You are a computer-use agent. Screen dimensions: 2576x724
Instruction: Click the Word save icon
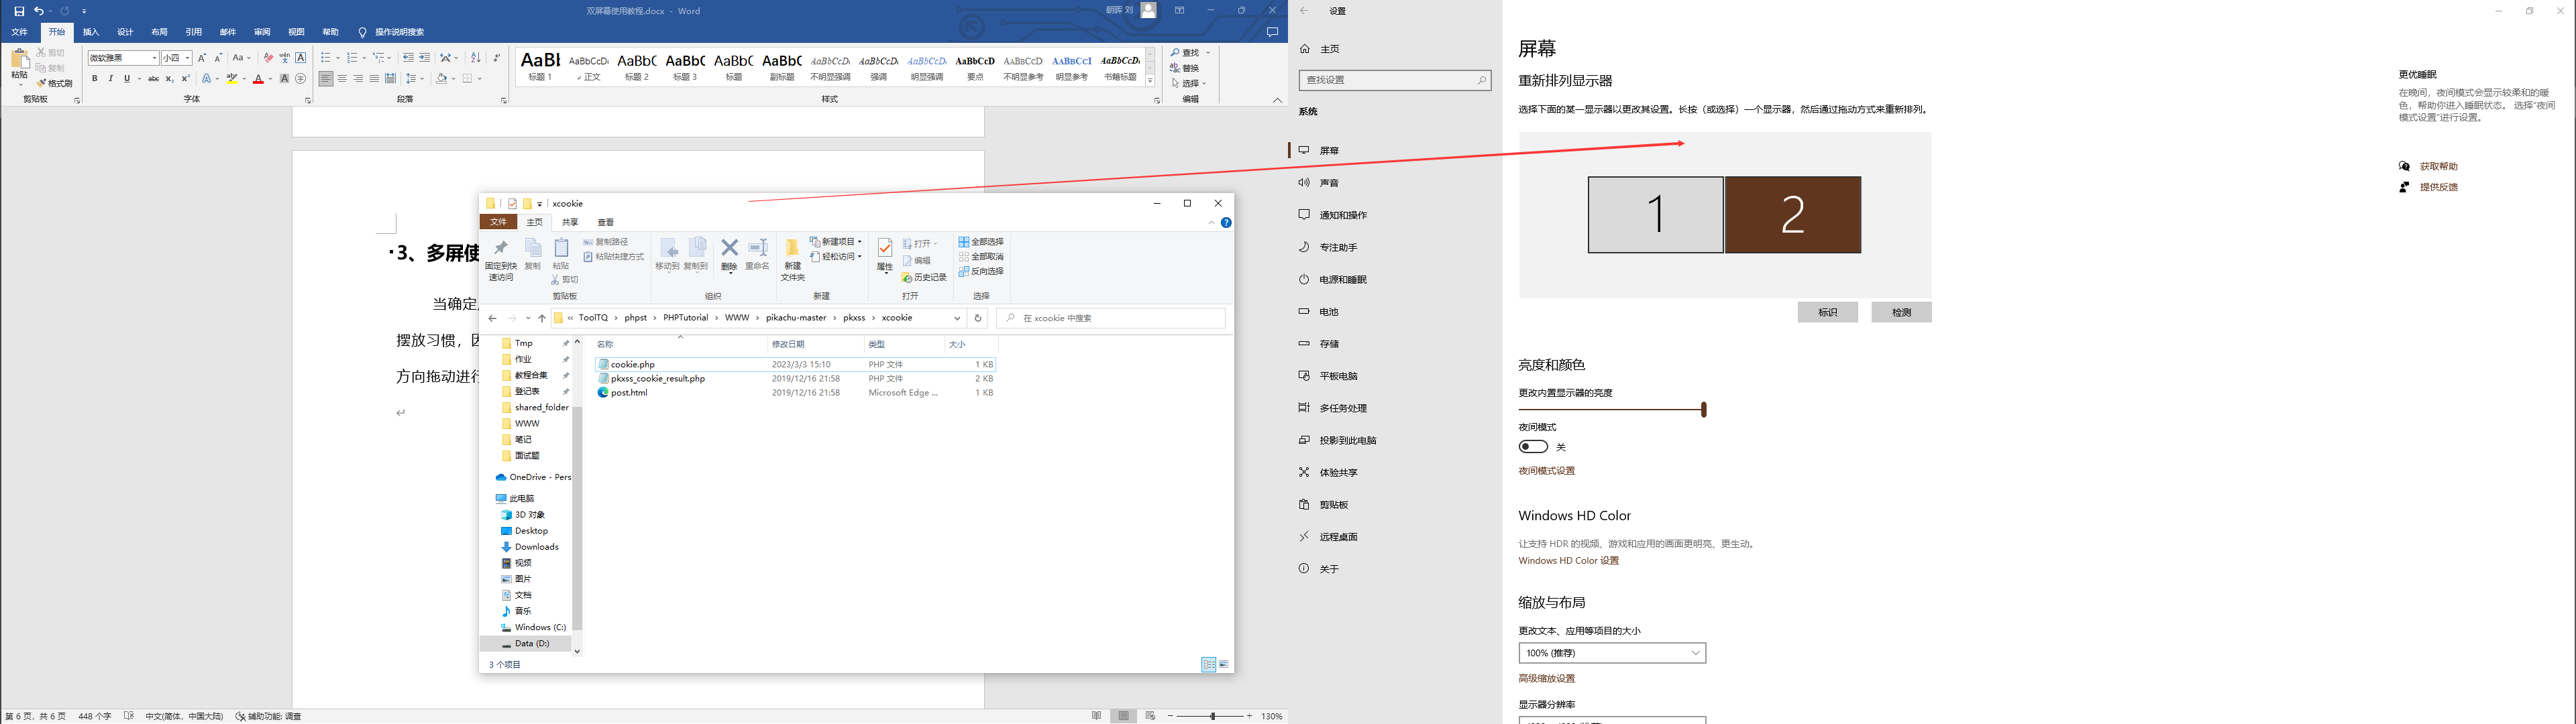pos(19,11)
